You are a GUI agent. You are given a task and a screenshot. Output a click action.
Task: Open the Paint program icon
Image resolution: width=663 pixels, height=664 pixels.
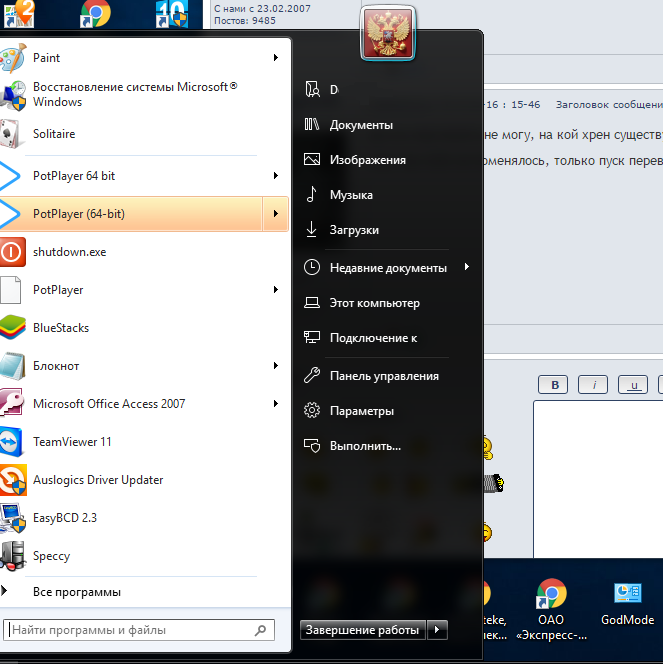(x=13, y=58)
